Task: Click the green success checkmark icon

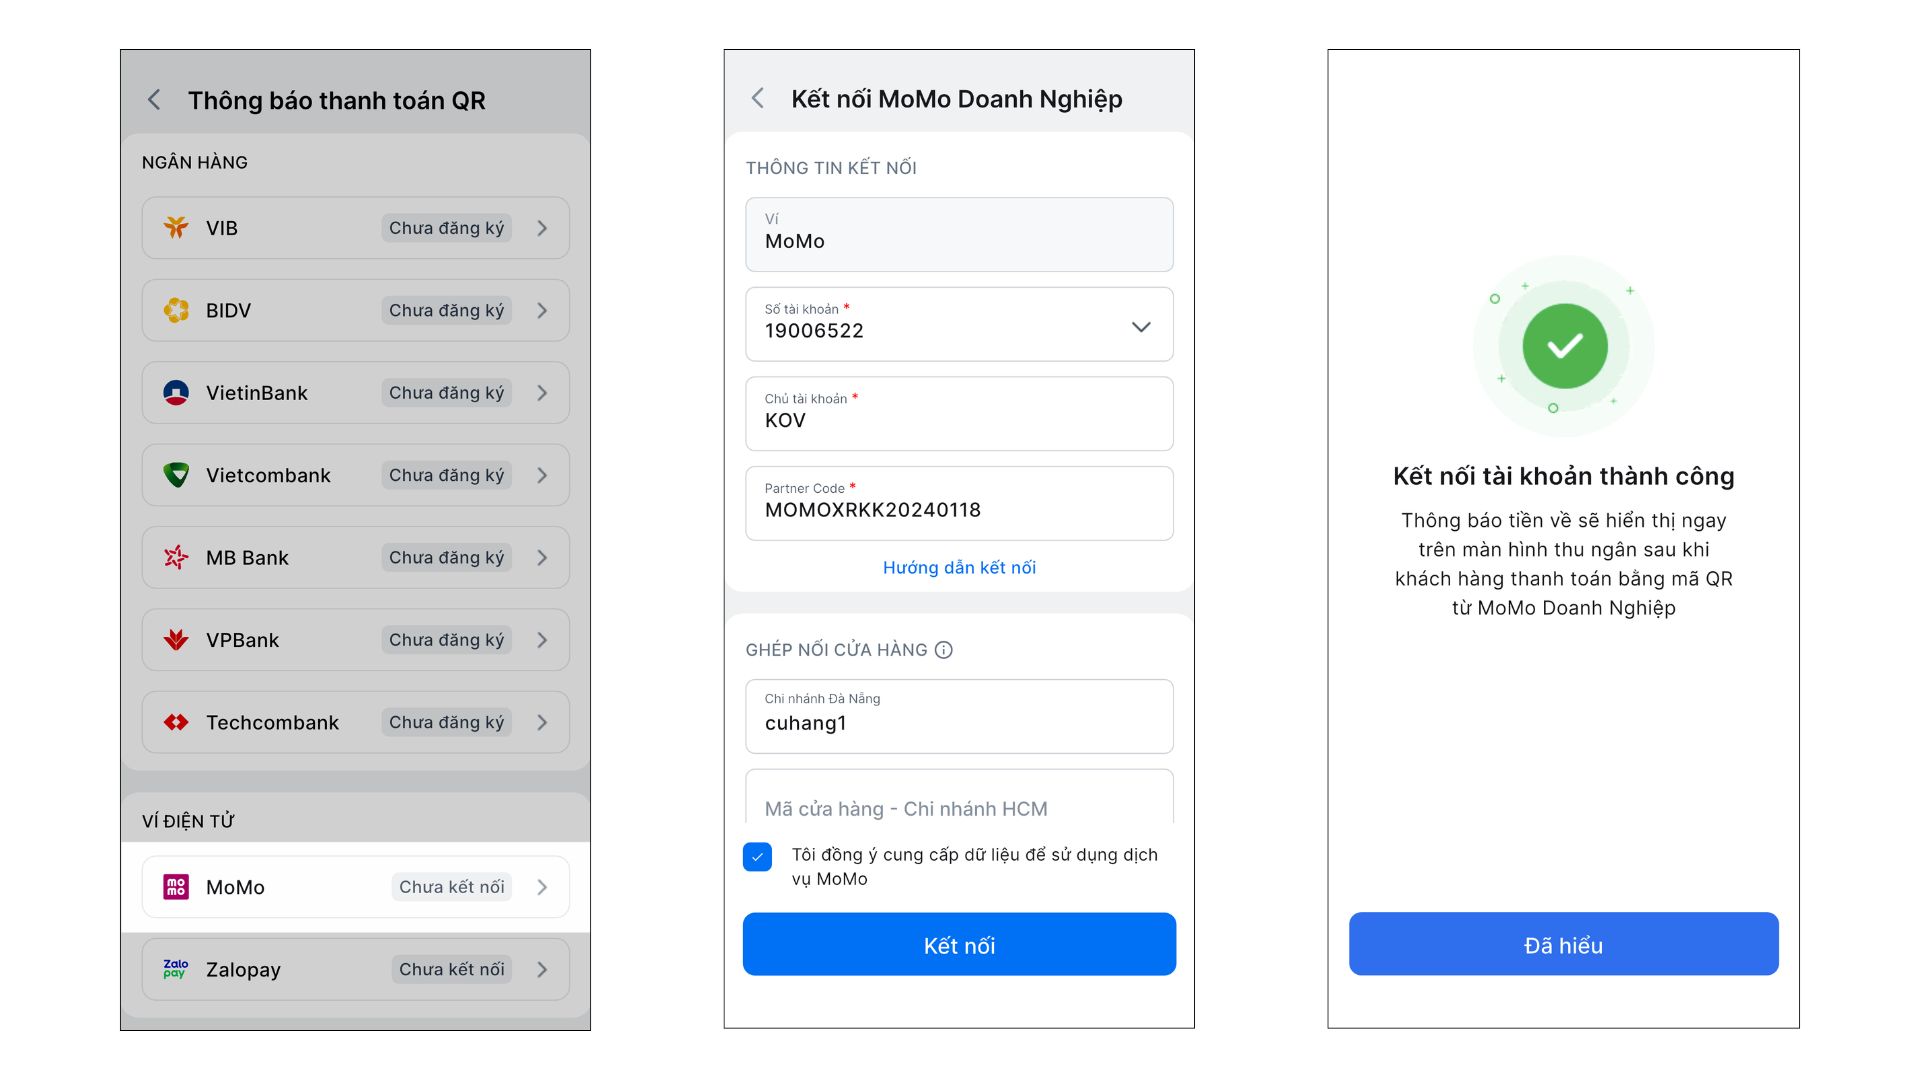Action: tap(1564, 346)
